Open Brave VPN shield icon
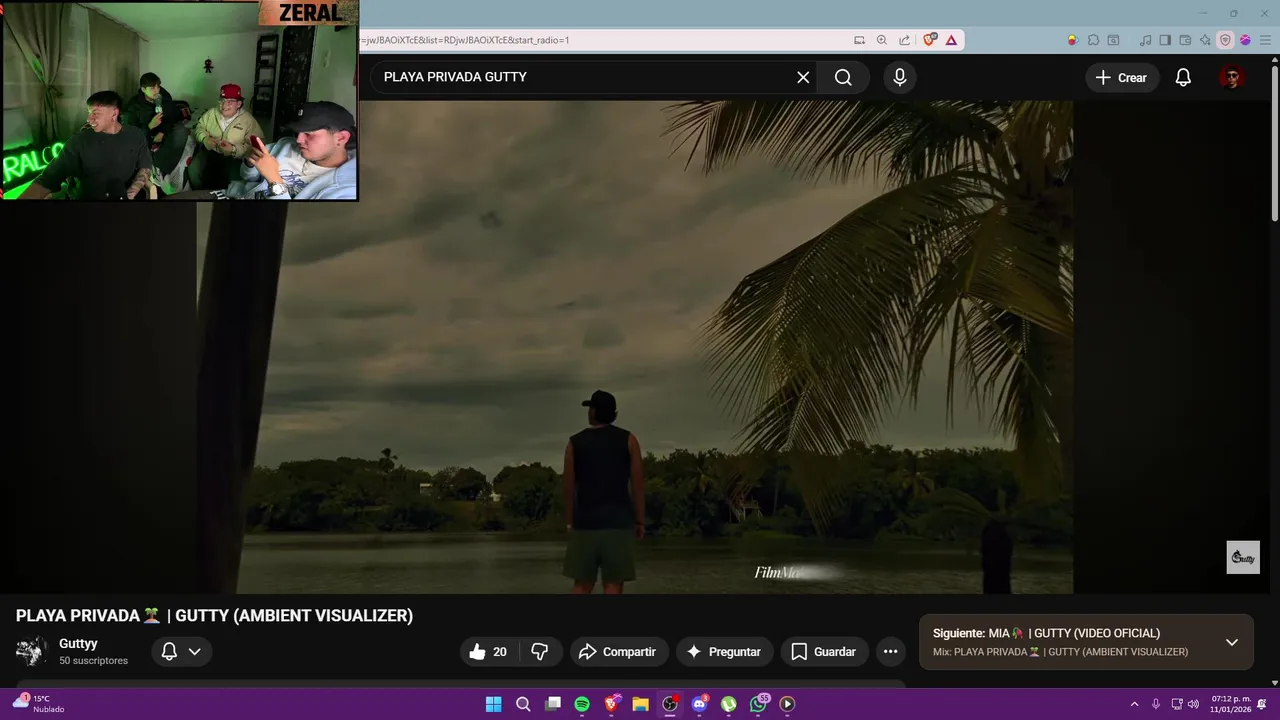 point(1225,40)
